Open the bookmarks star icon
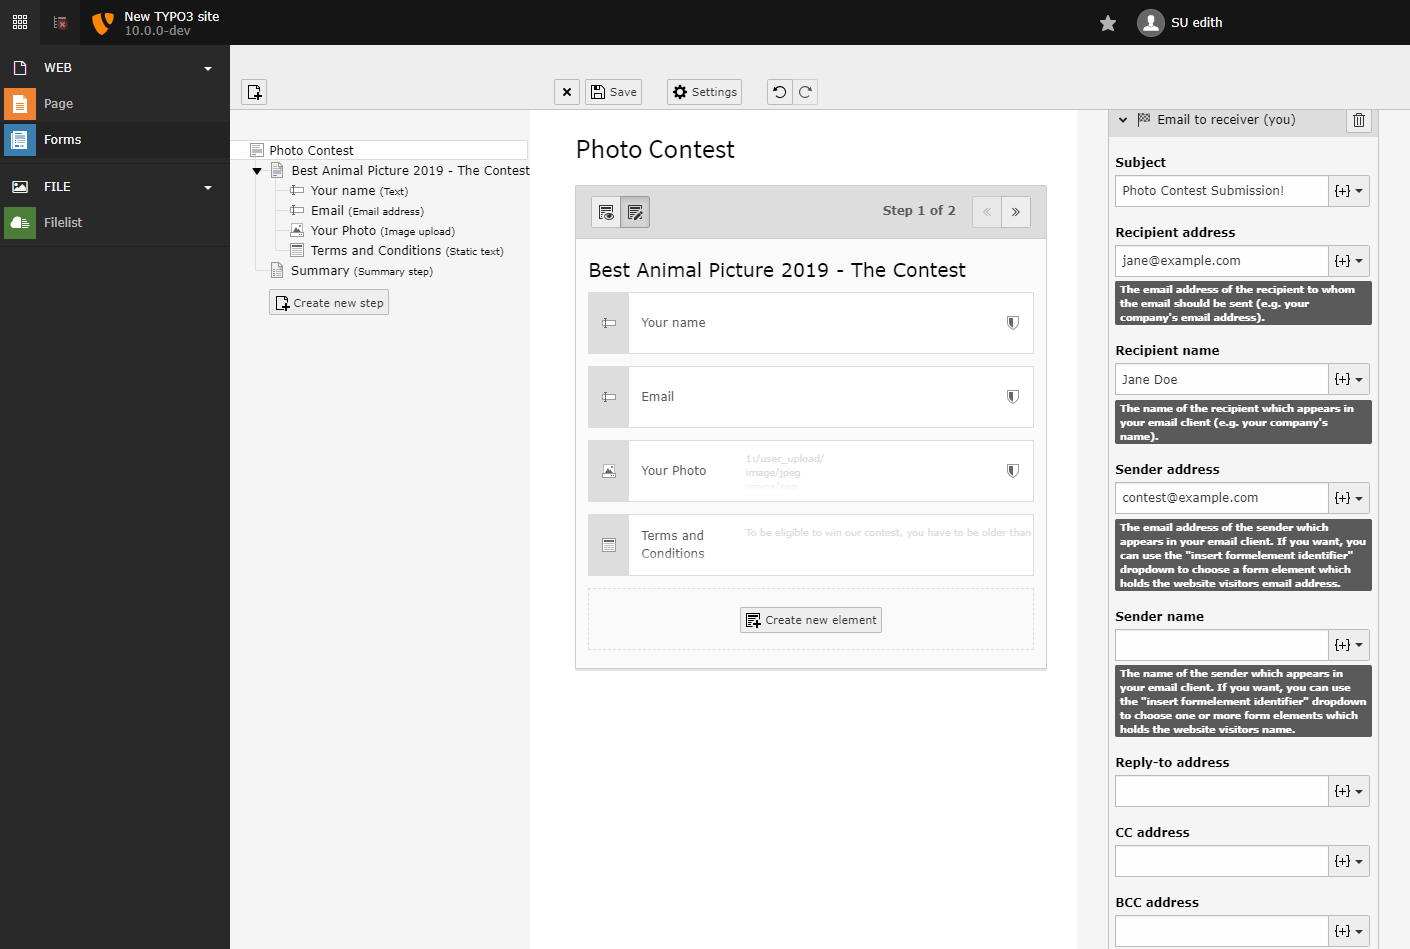Viewport: 1410px width, 949px height. tap(1108, 23)
